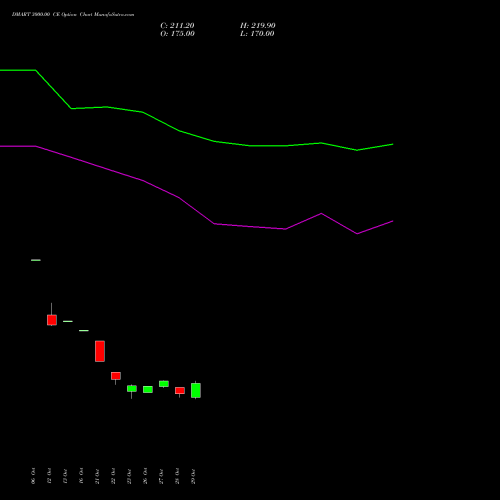Click the green candle for 26 Oct

pos(148,389)
